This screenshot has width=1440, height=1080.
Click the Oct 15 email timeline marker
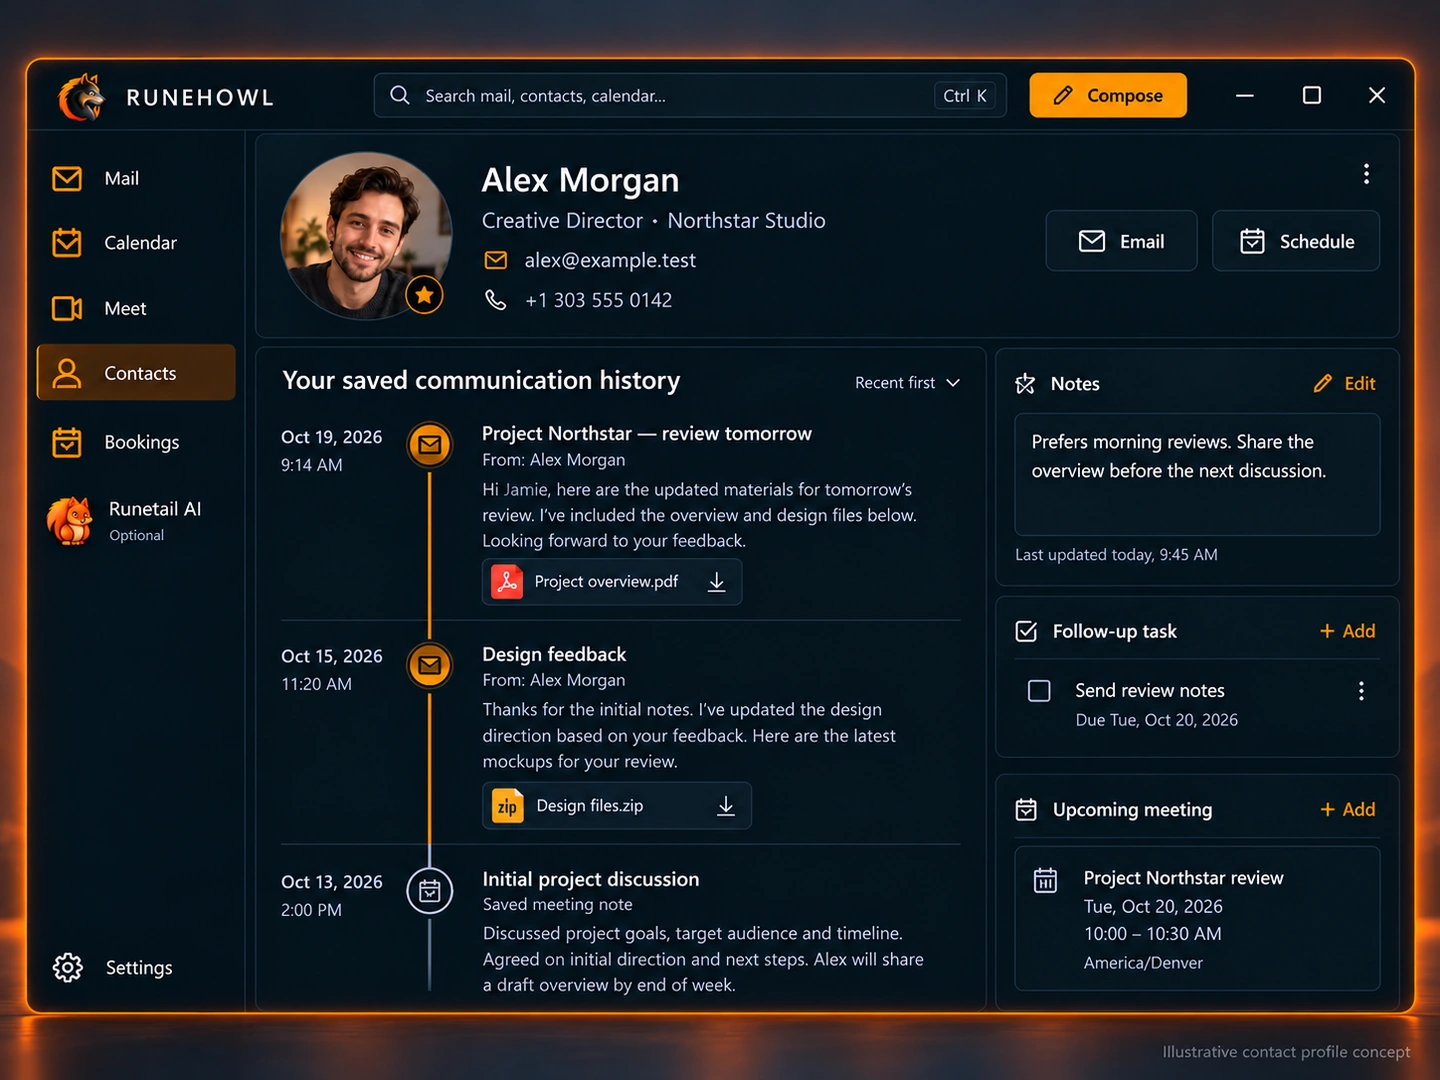[x=430, y=665]
